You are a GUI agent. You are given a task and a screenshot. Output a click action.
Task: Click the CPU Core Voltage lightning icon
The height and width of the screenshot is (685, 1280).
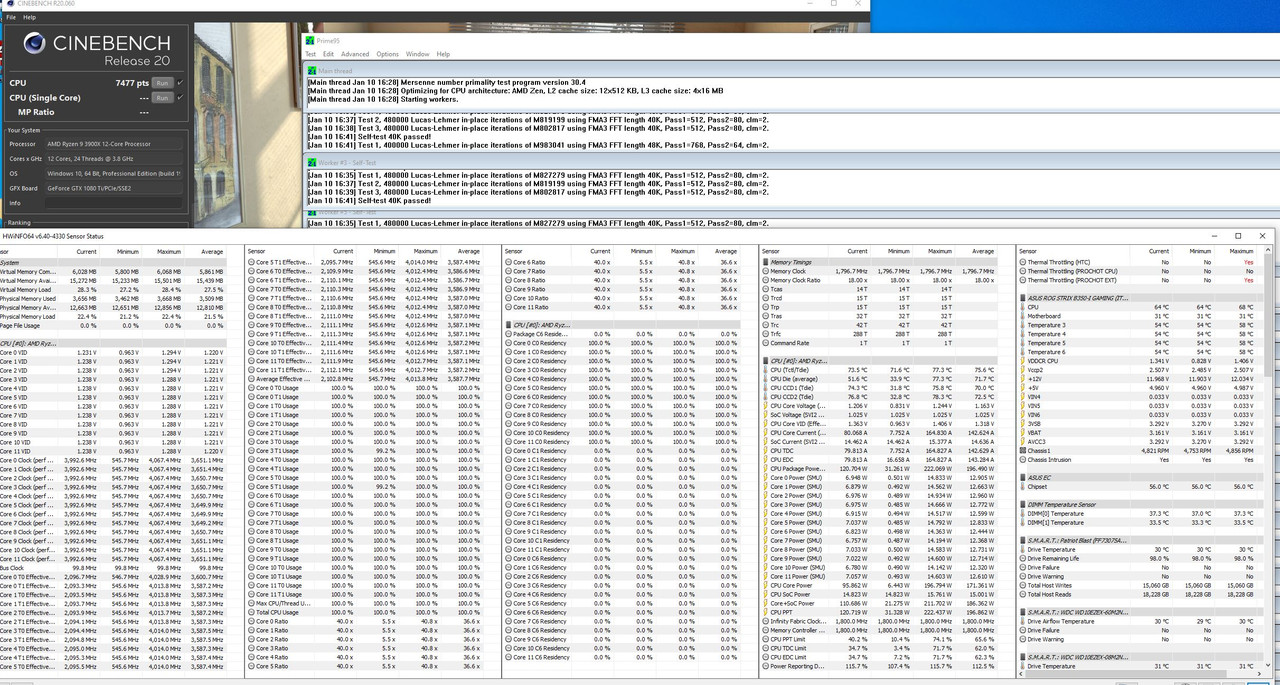766,405
